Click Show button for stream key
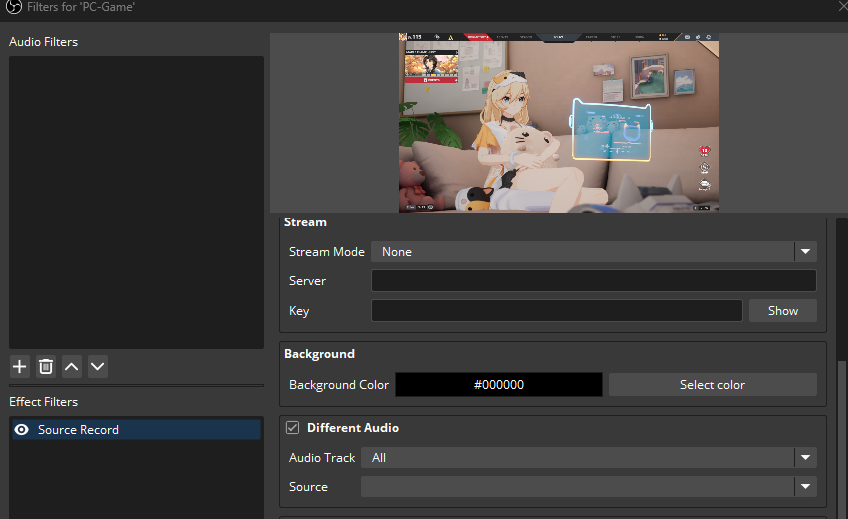Viewport: 848px width, 519px height. 783,311
